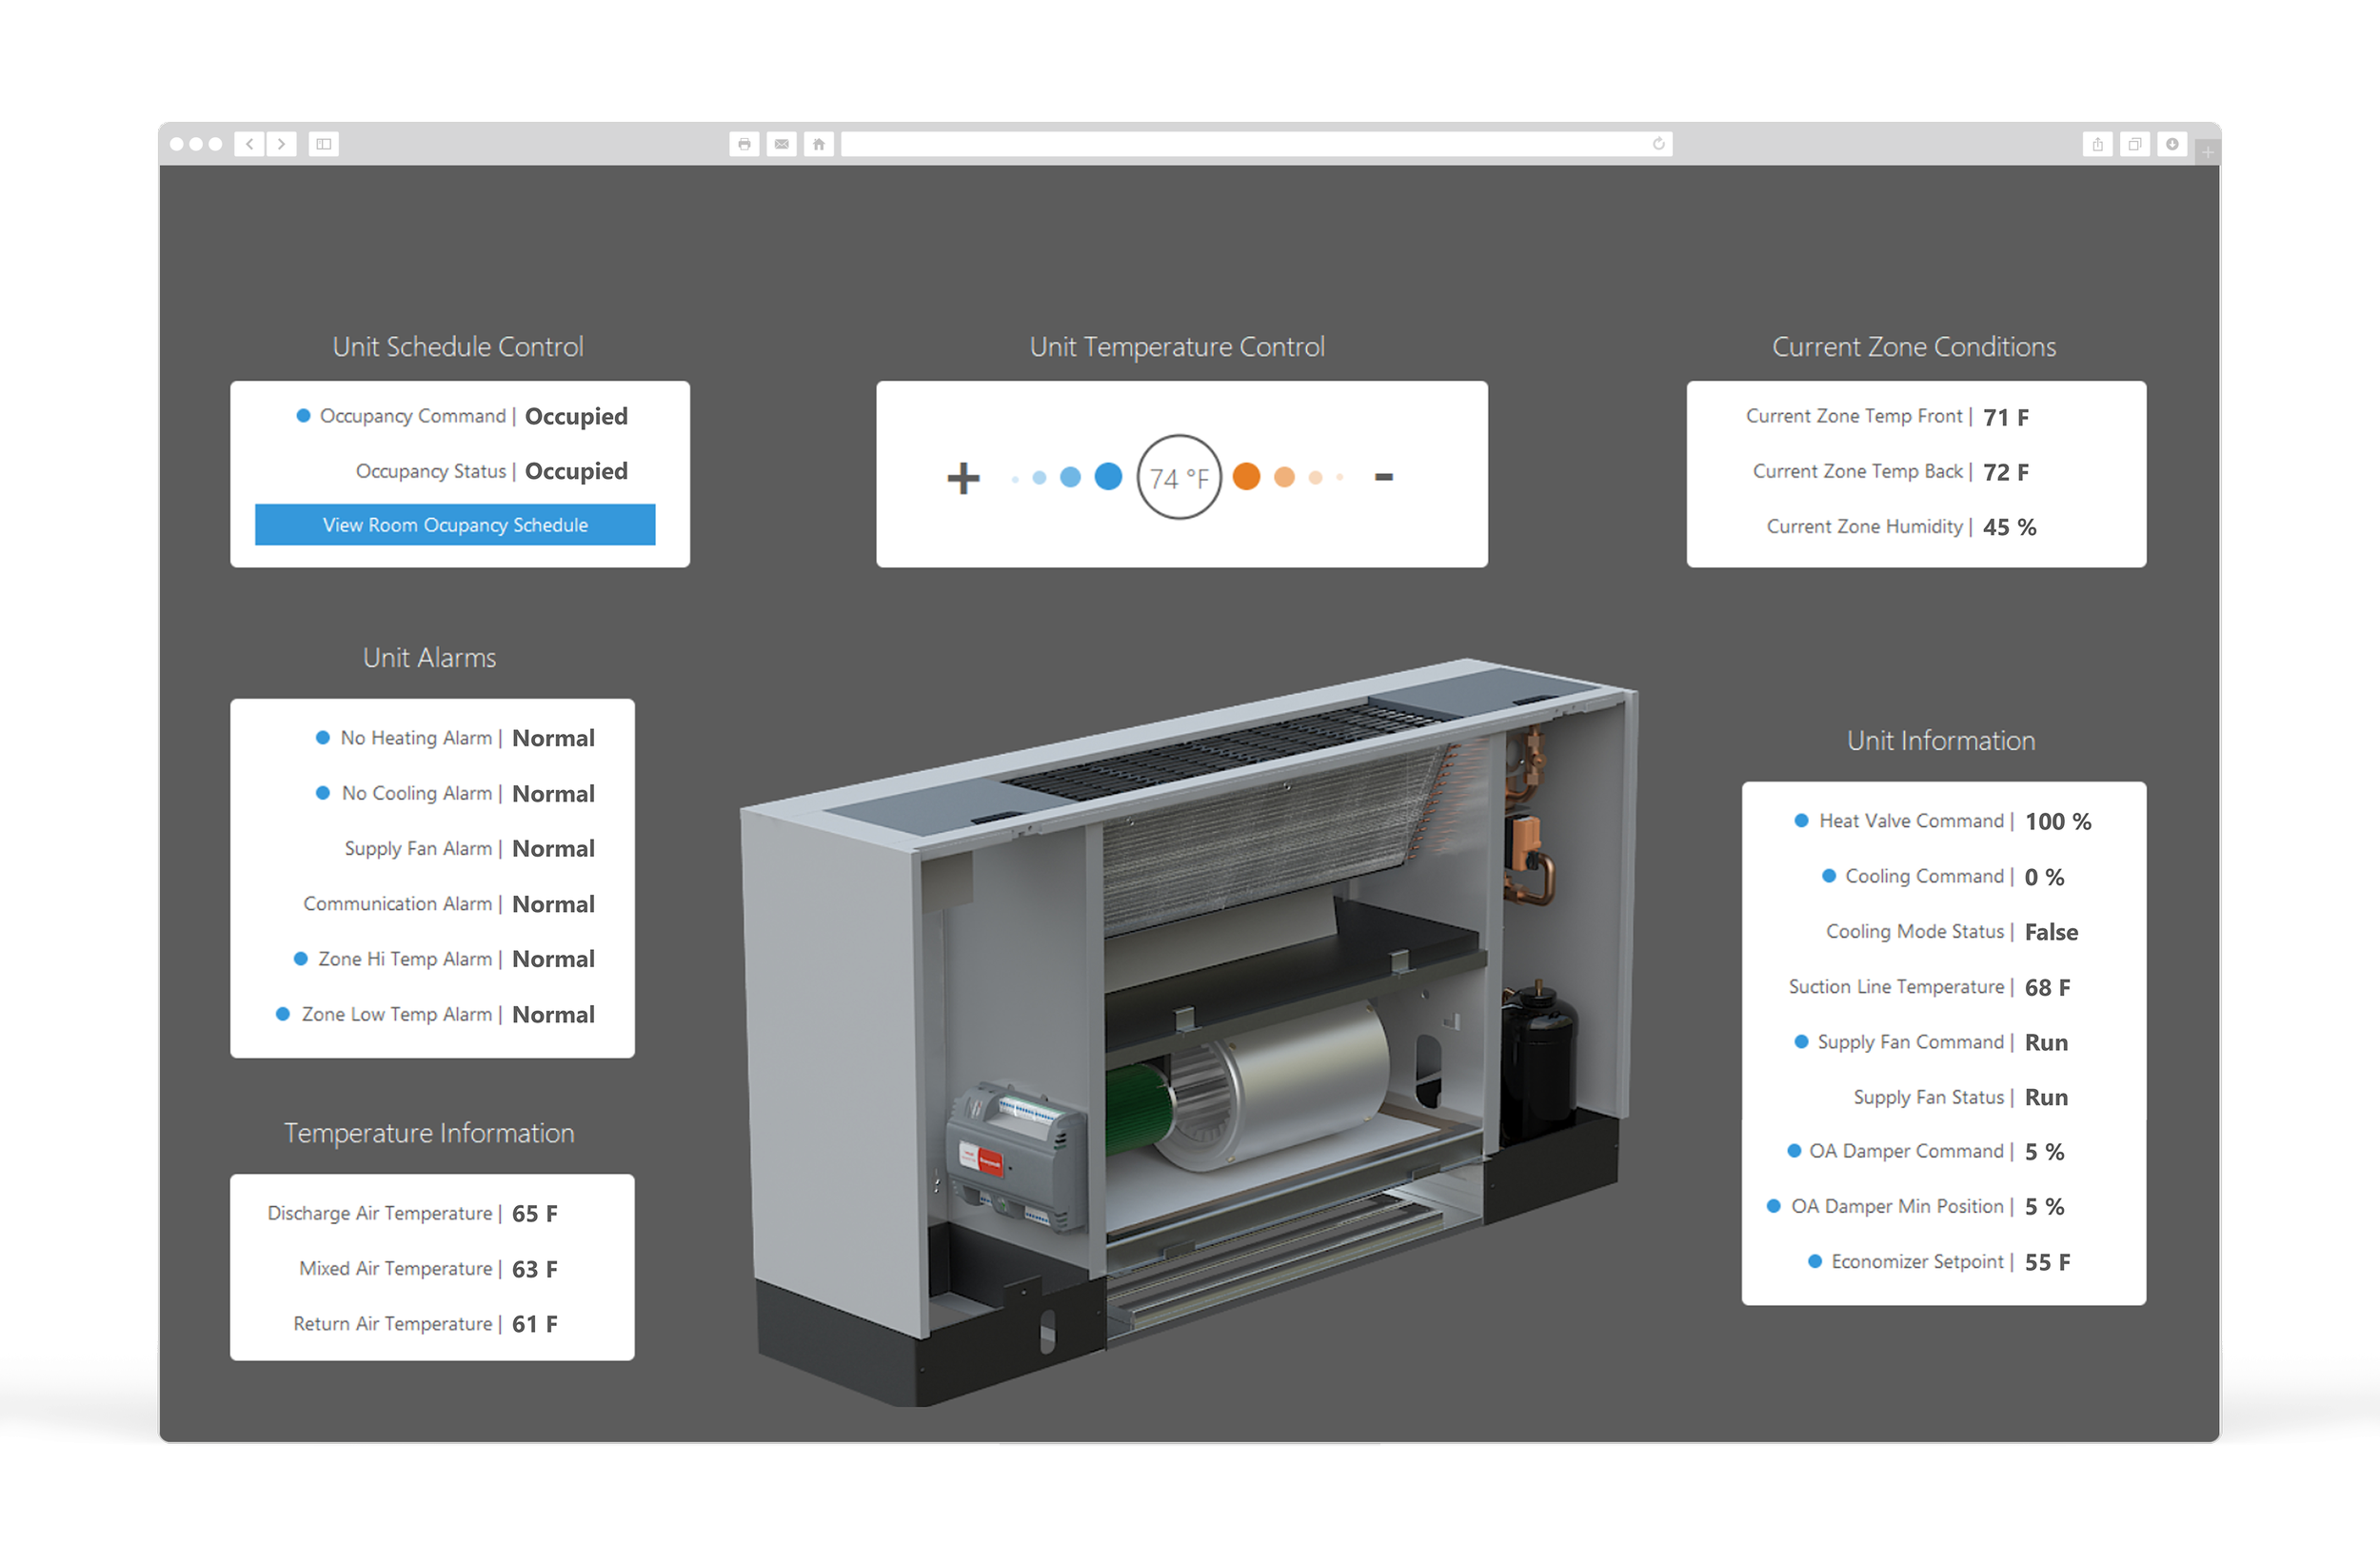The image size is (2380, 1564).
Task: Click the downloads icon in the toolbar
Action: (2172, 143)
